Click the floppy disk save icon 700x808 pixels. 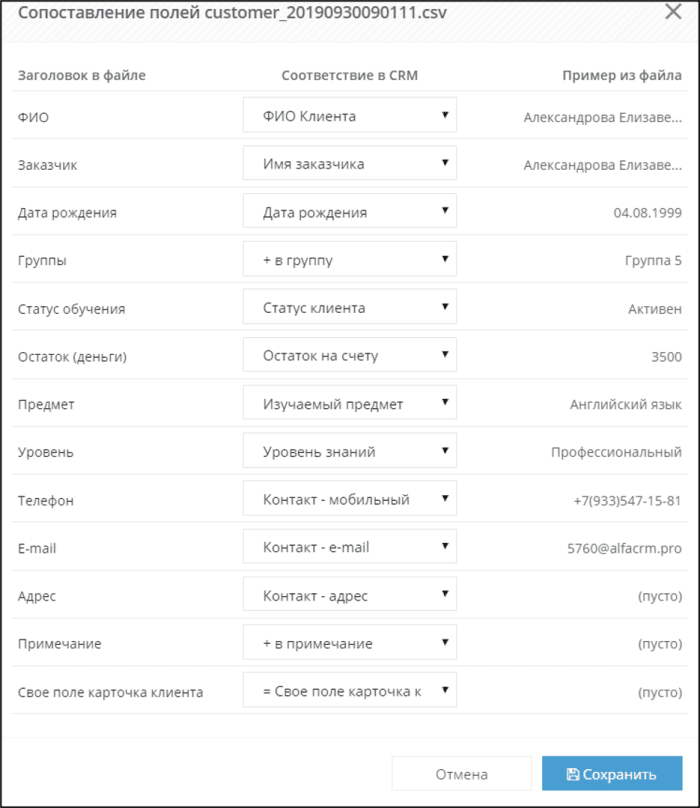[573, 774]
